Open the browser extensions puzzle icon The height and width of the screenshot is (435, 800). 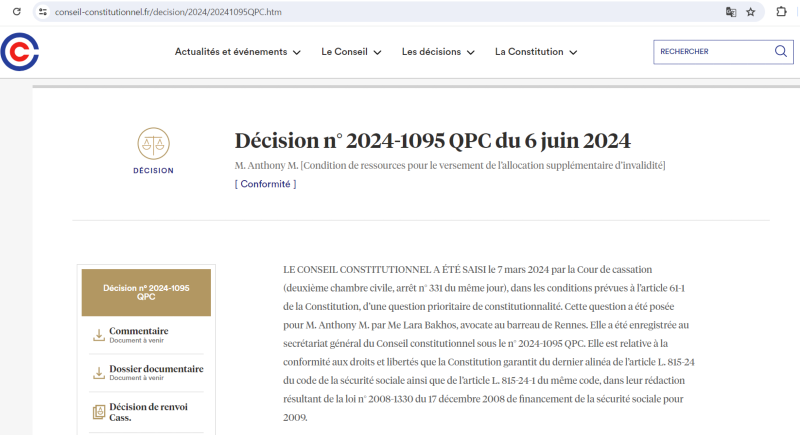coord(781,11)
